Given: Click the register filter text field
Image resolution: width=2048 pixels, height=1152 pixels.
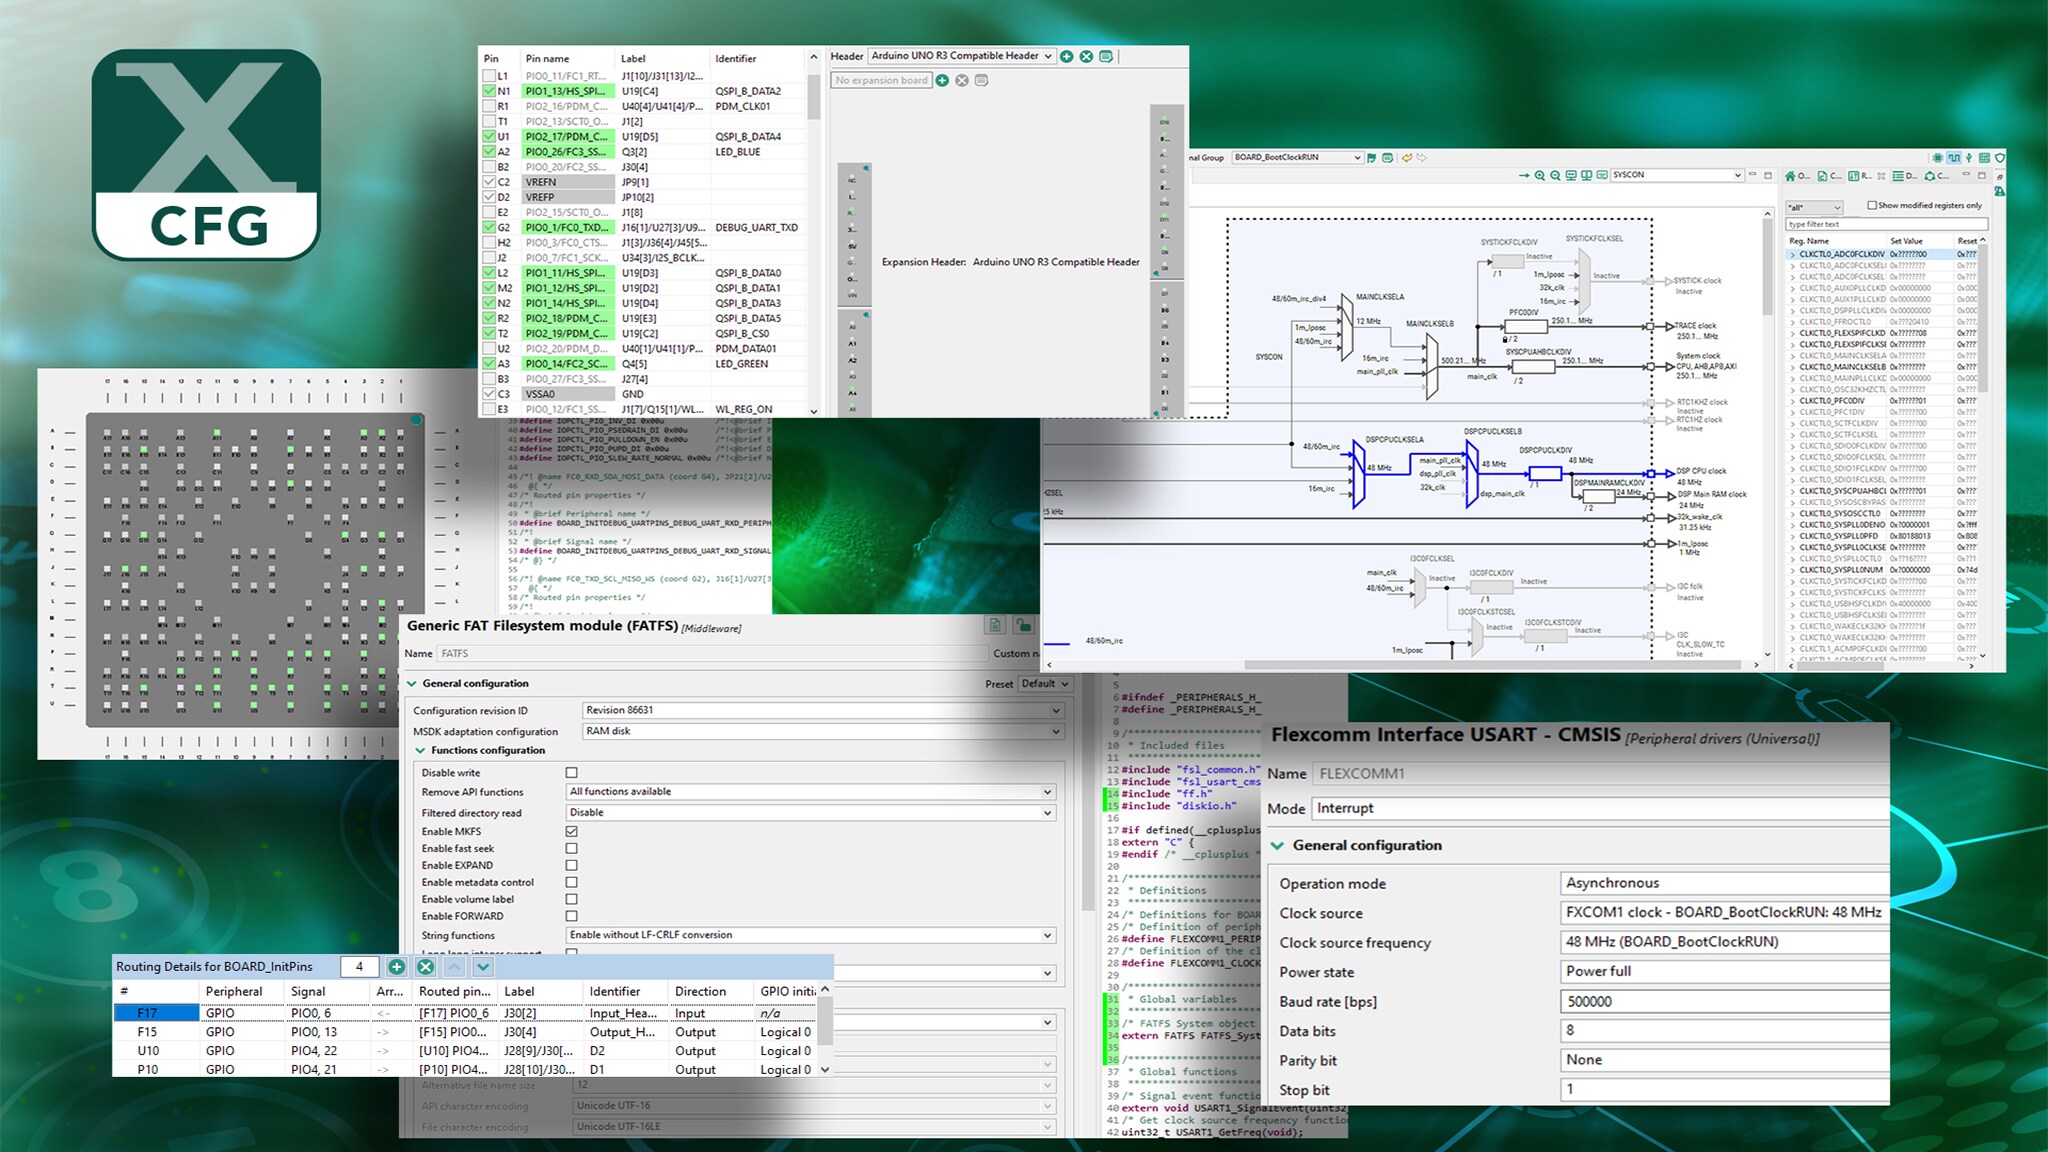Looking at the screenshot, I should pyautogui.click(x=1885, y=224).
